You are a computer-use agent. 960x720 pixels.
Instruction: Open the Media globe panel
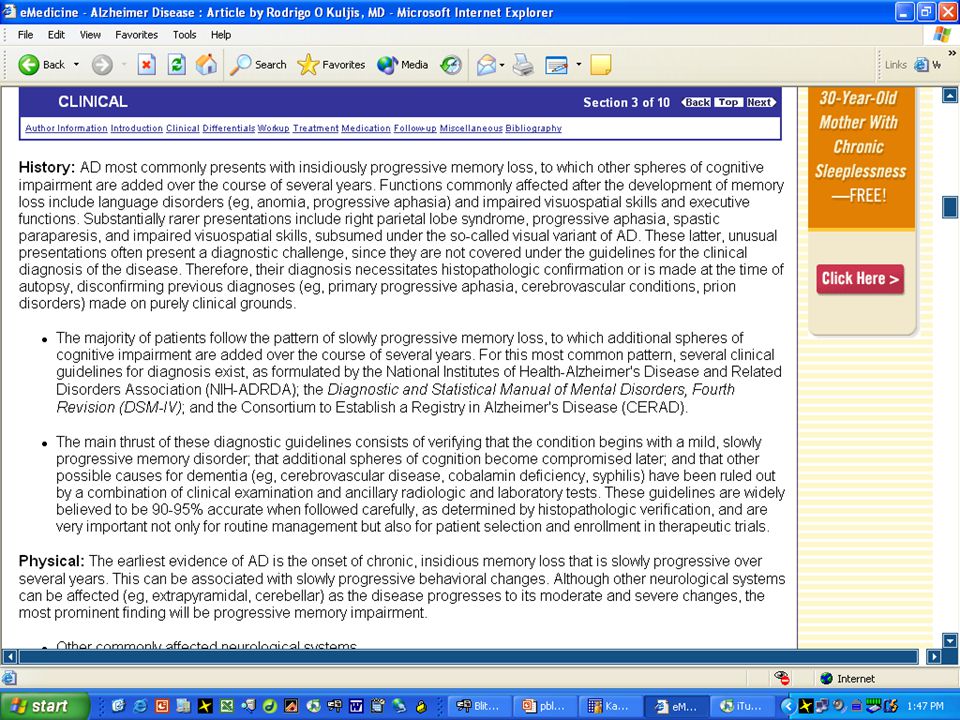pyautogui.click(x=402, y=64)
